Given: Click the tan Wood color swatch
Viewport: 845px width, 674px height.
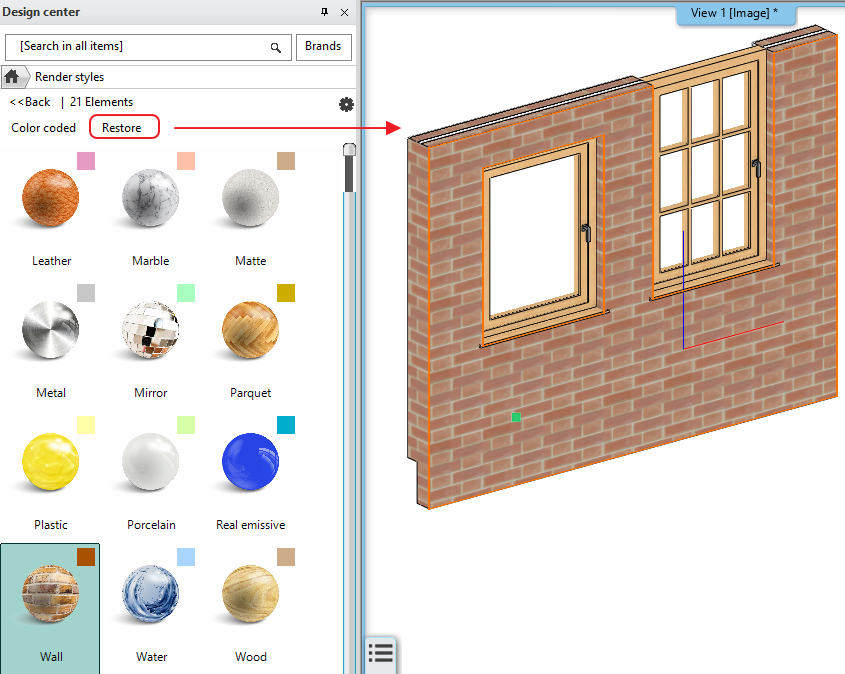Looking at the screenshot, I should (x=286, y=557).
